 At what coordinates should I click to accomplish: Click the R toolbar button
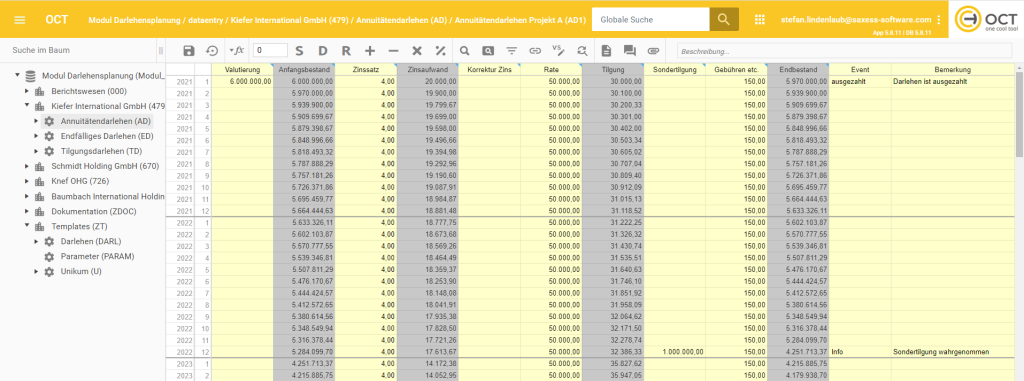tap(346, 50)
